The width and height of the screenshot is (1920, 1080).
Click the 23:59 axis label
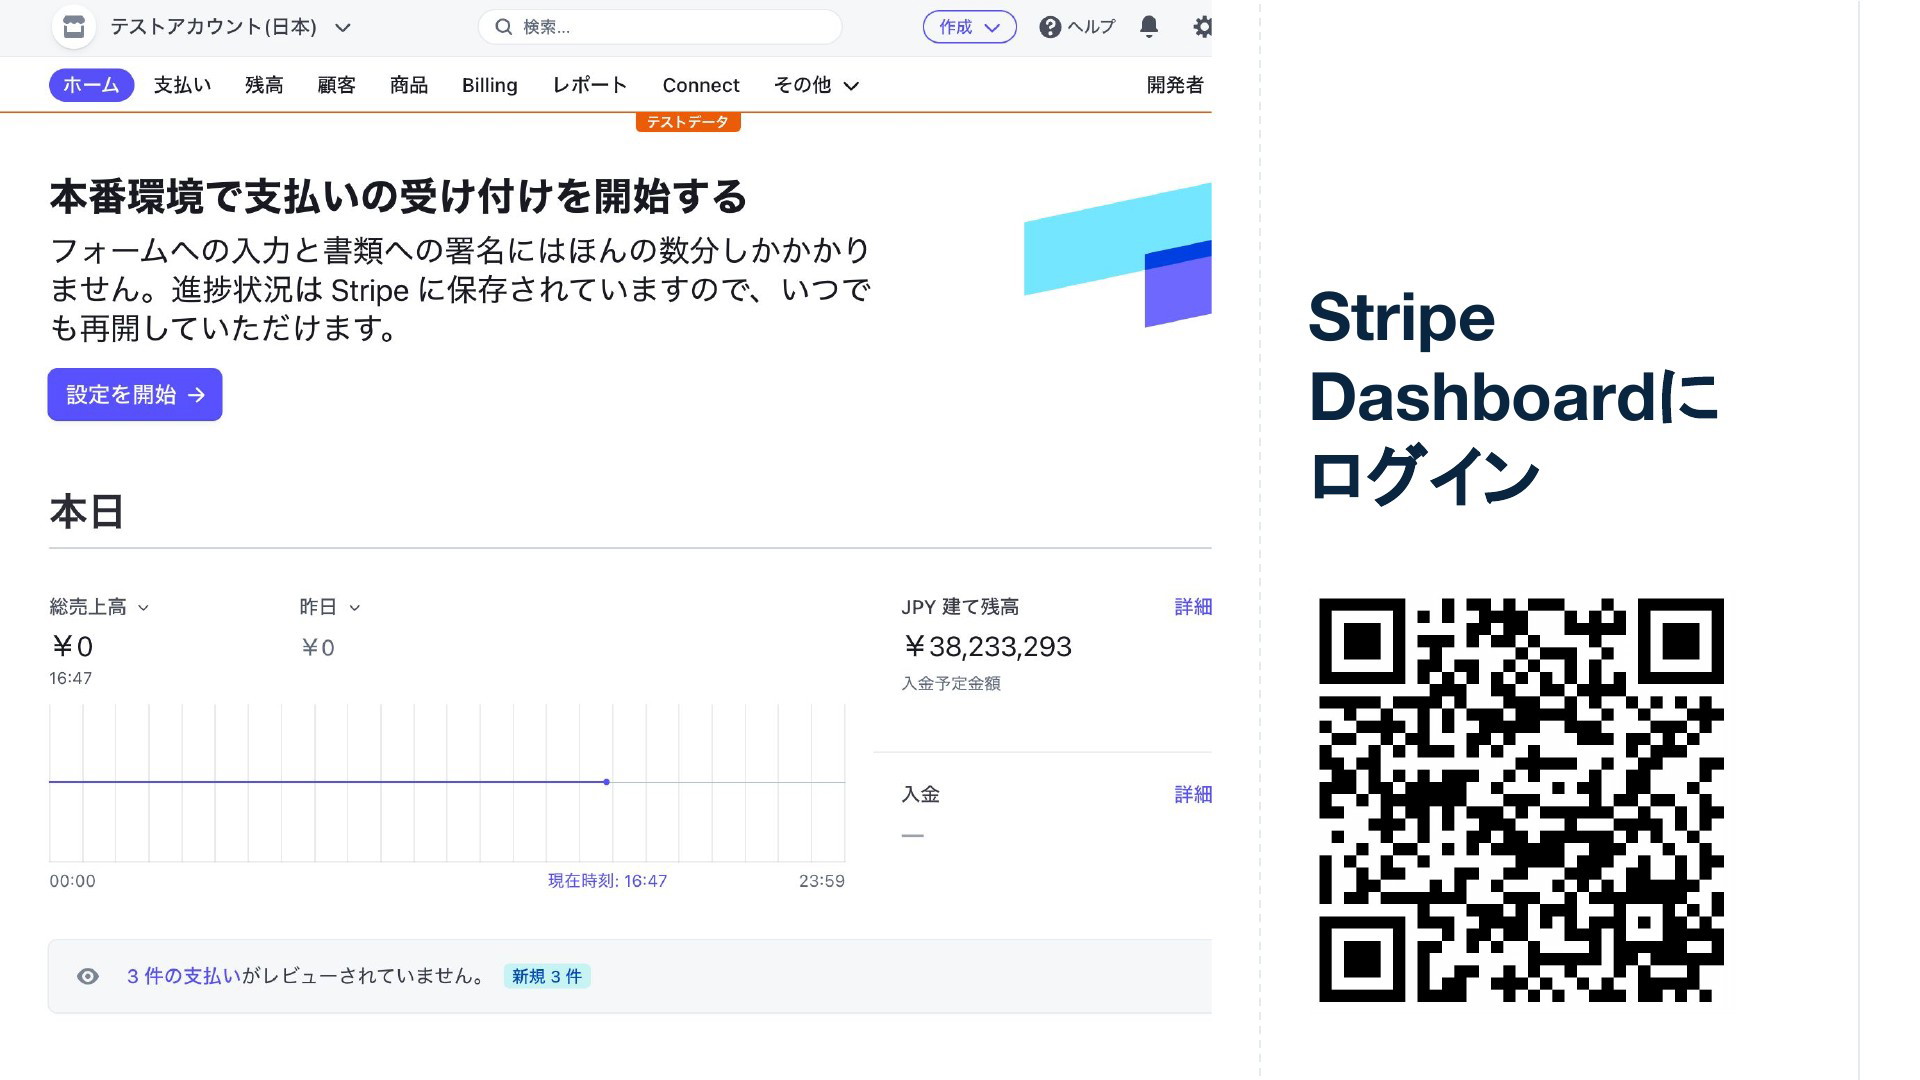pos(822,881)
